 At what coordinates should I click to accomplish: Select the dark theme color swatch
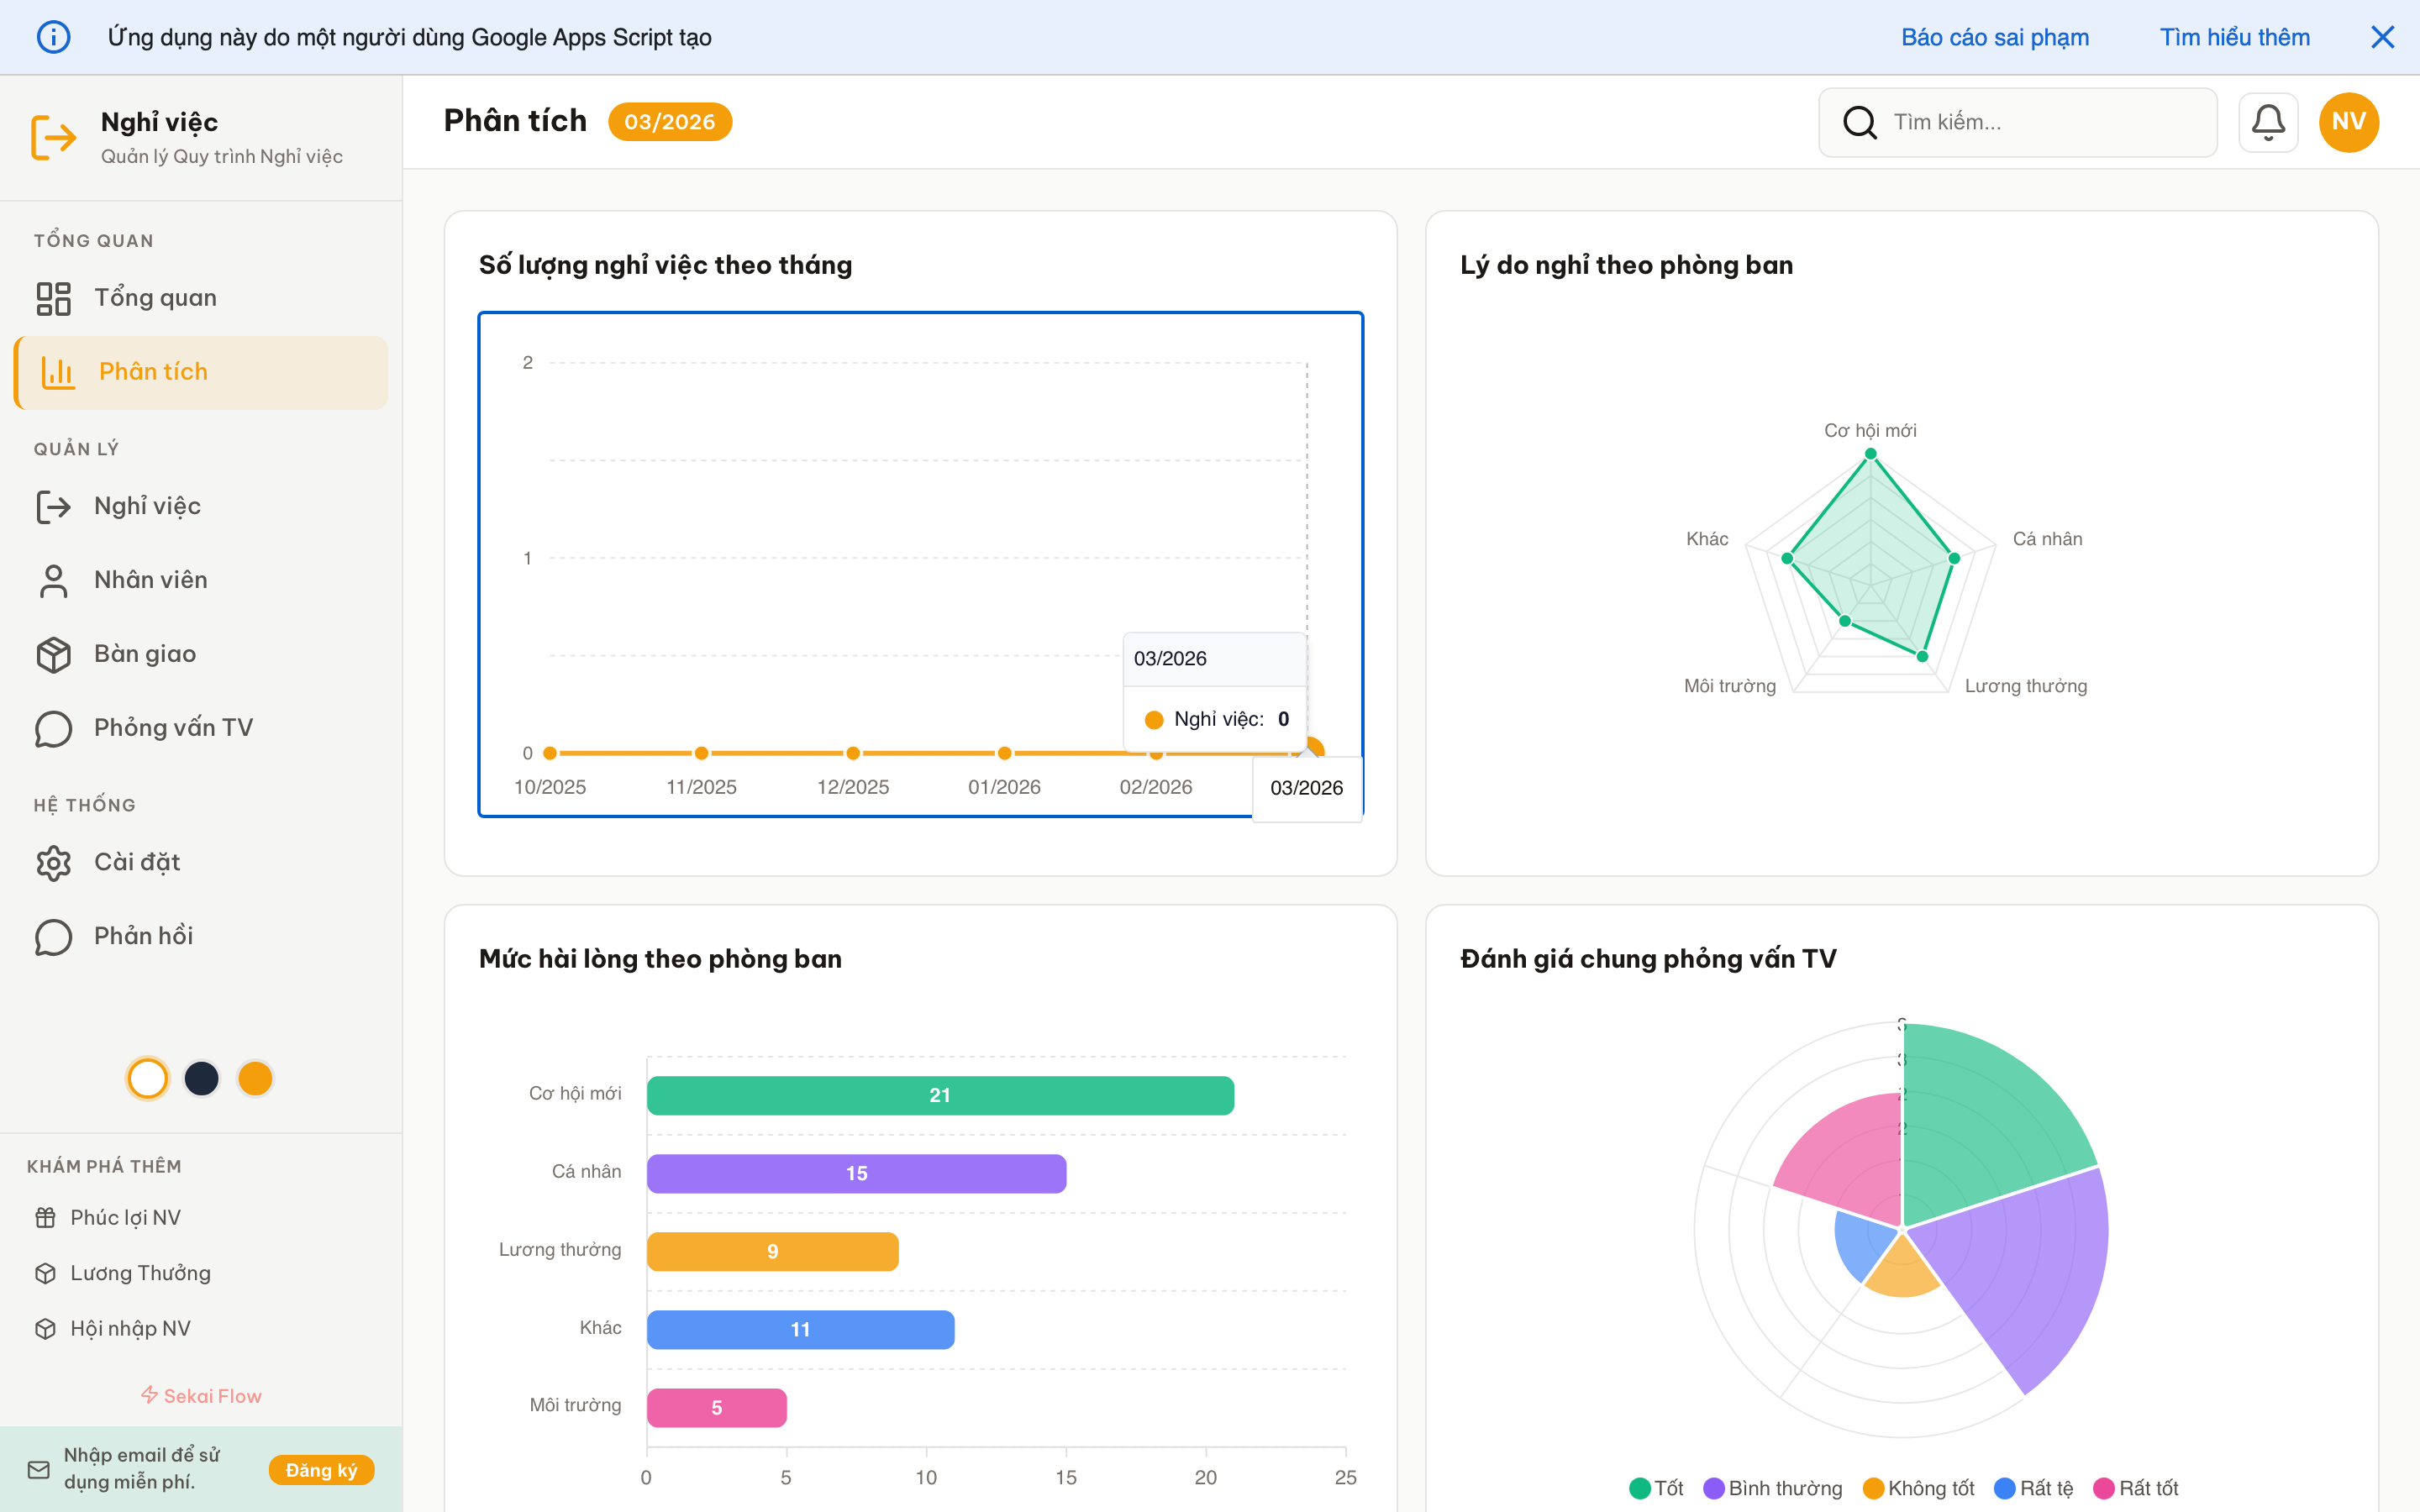coord(201,1078)
